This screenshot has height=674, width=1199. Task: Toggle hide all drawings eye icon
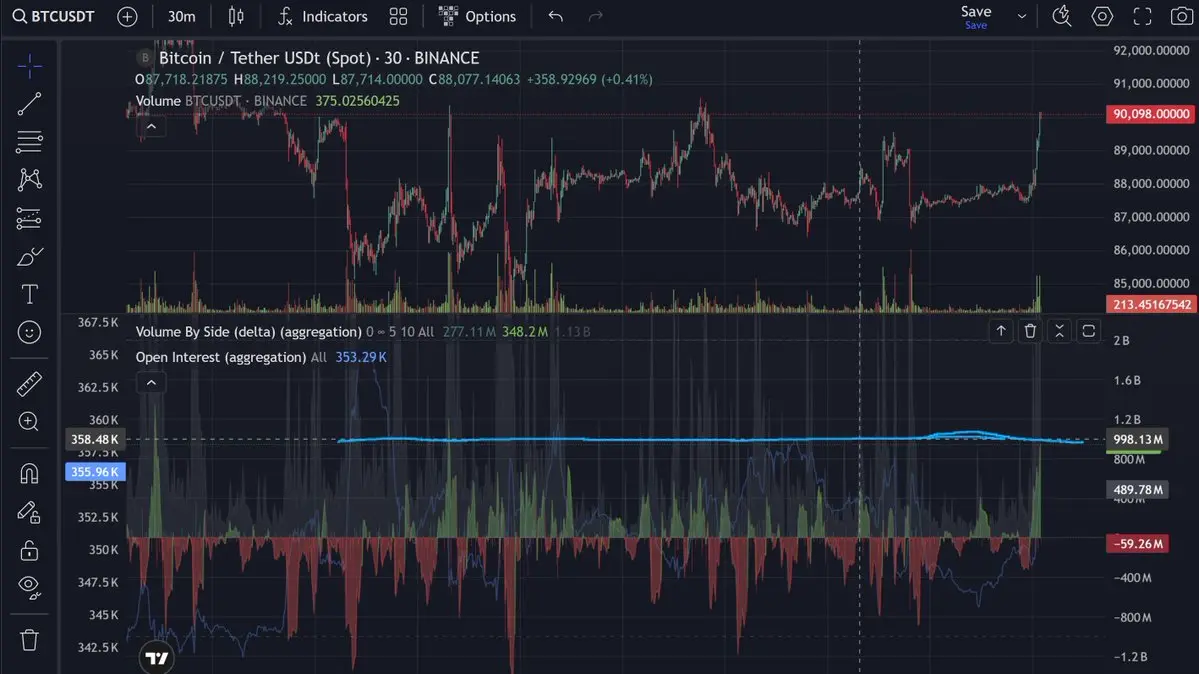29,588
